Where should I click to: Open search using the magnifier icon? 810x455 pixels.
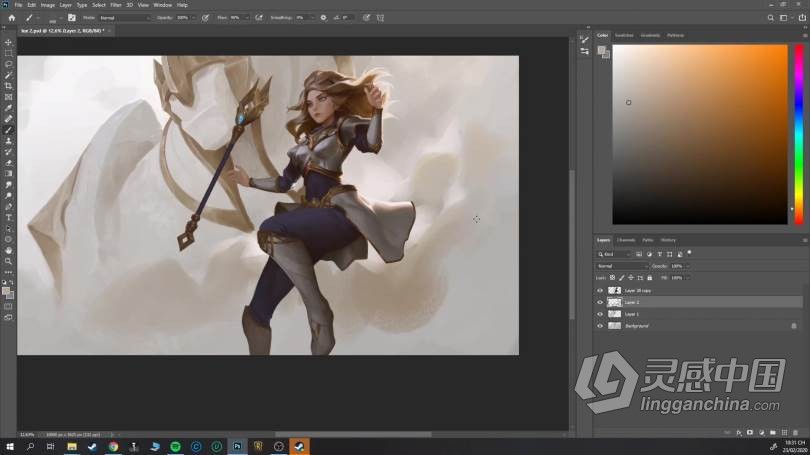pyautogui.click(x=770, y=18)
